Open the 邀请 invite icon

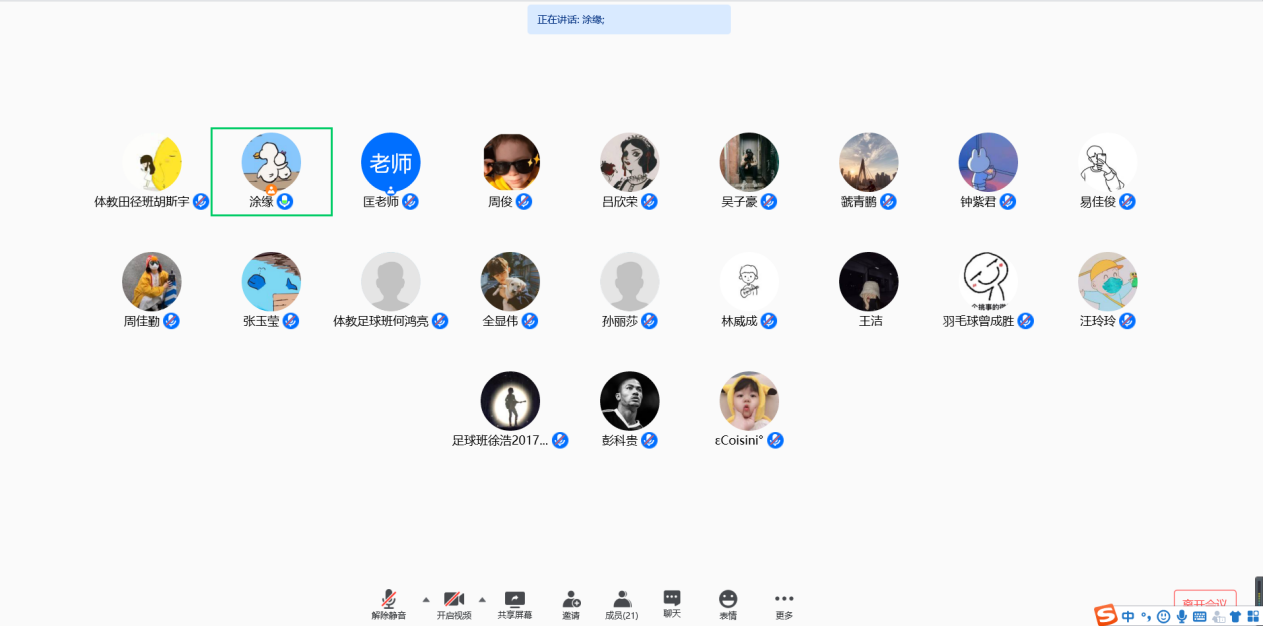[571, 603]
